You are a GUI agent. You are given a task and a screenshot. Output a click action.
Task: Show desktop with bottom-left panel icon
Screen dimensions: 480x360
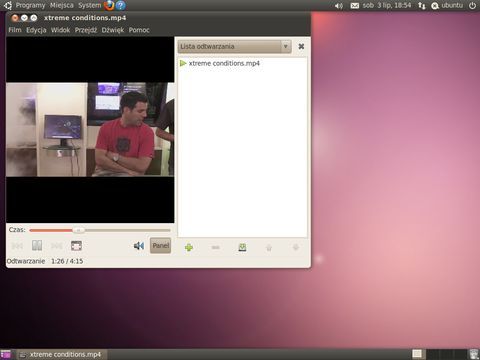pos(6,354)
